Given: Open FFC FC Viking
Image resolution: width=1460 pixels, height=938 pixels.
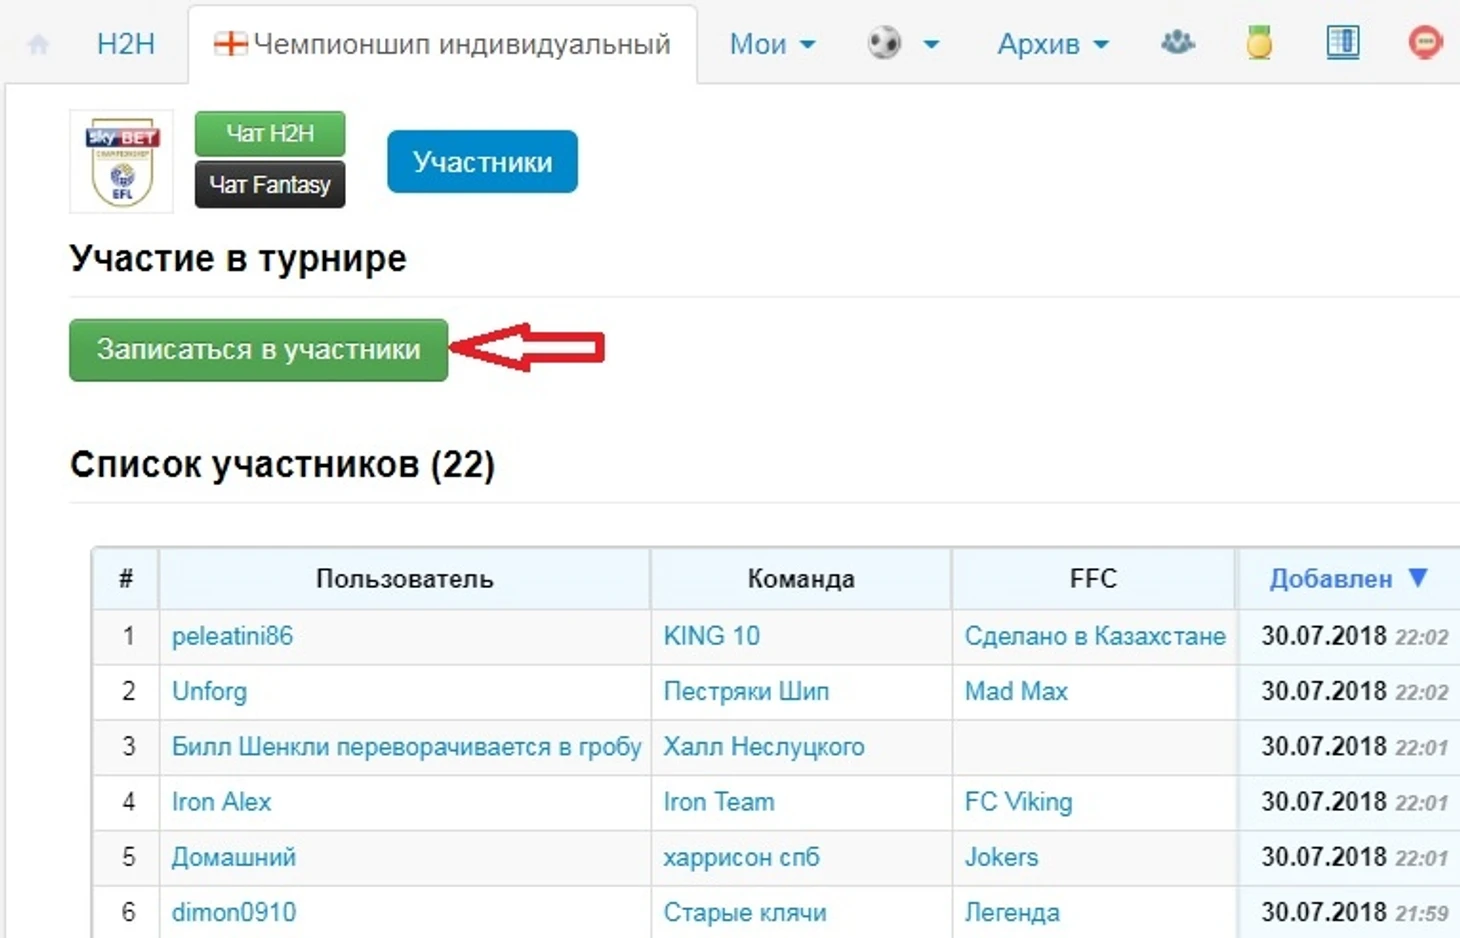Looking at the screenshot, I should pyautogui.click(x=1018, y=802).
